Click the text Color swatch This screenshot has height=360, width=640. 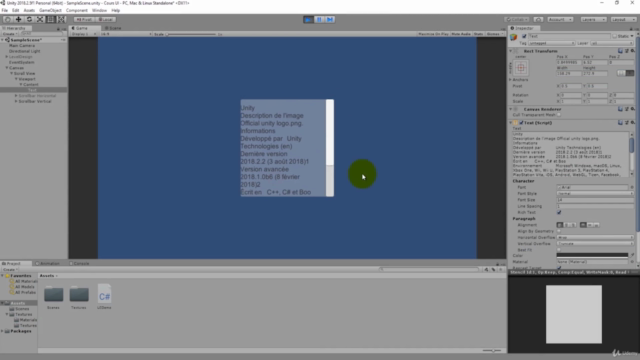pyautogui.click(x=592, y=255)
